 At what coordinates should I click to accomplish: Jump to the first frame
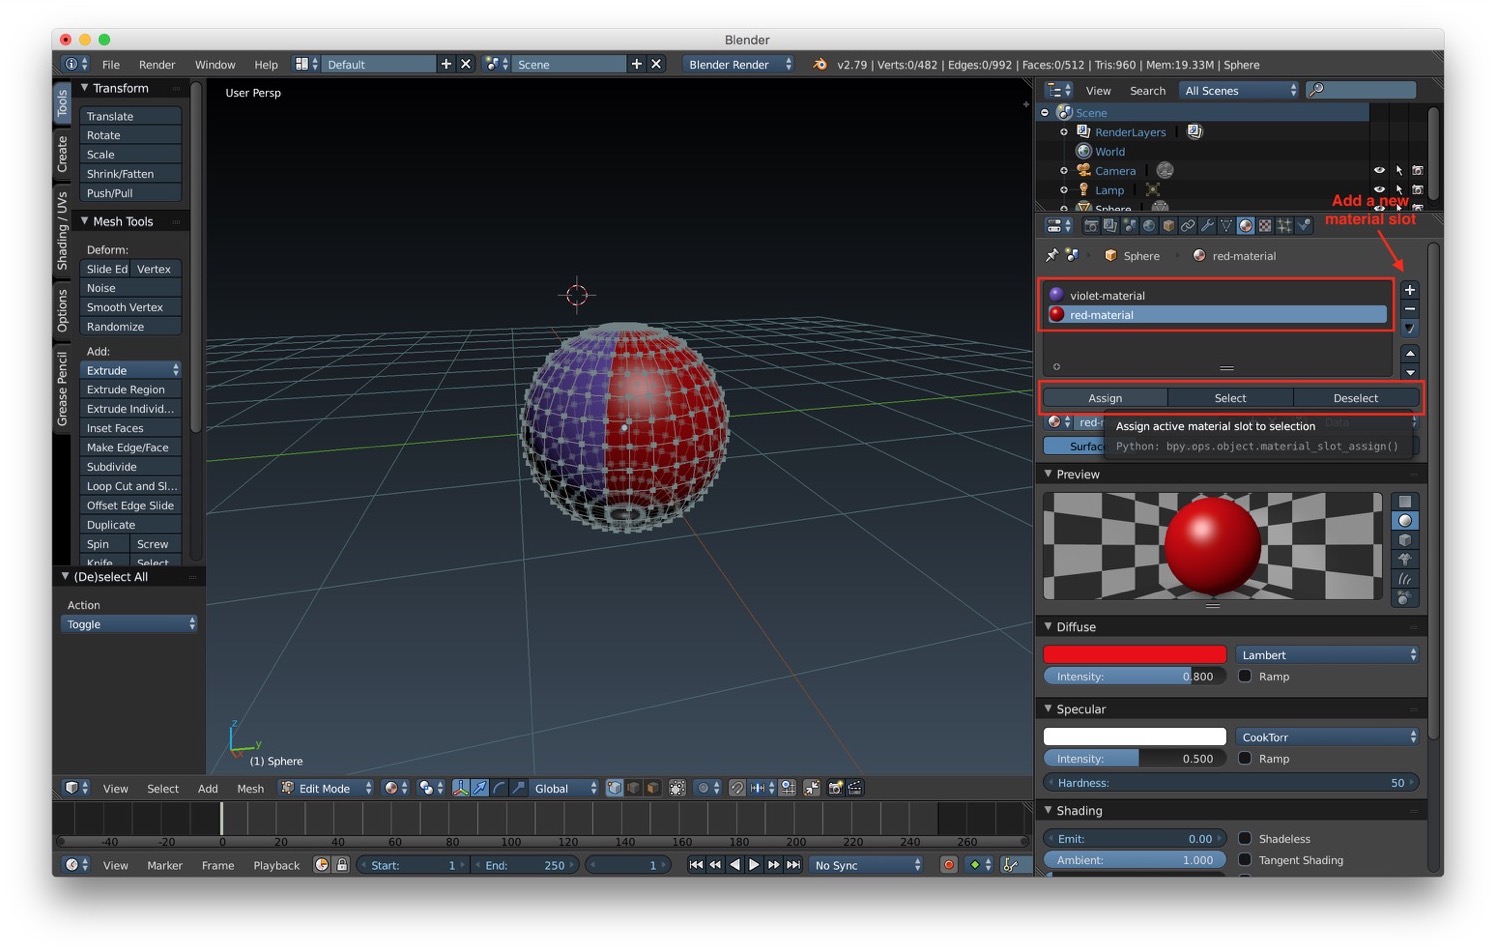[x=696, y=865]
